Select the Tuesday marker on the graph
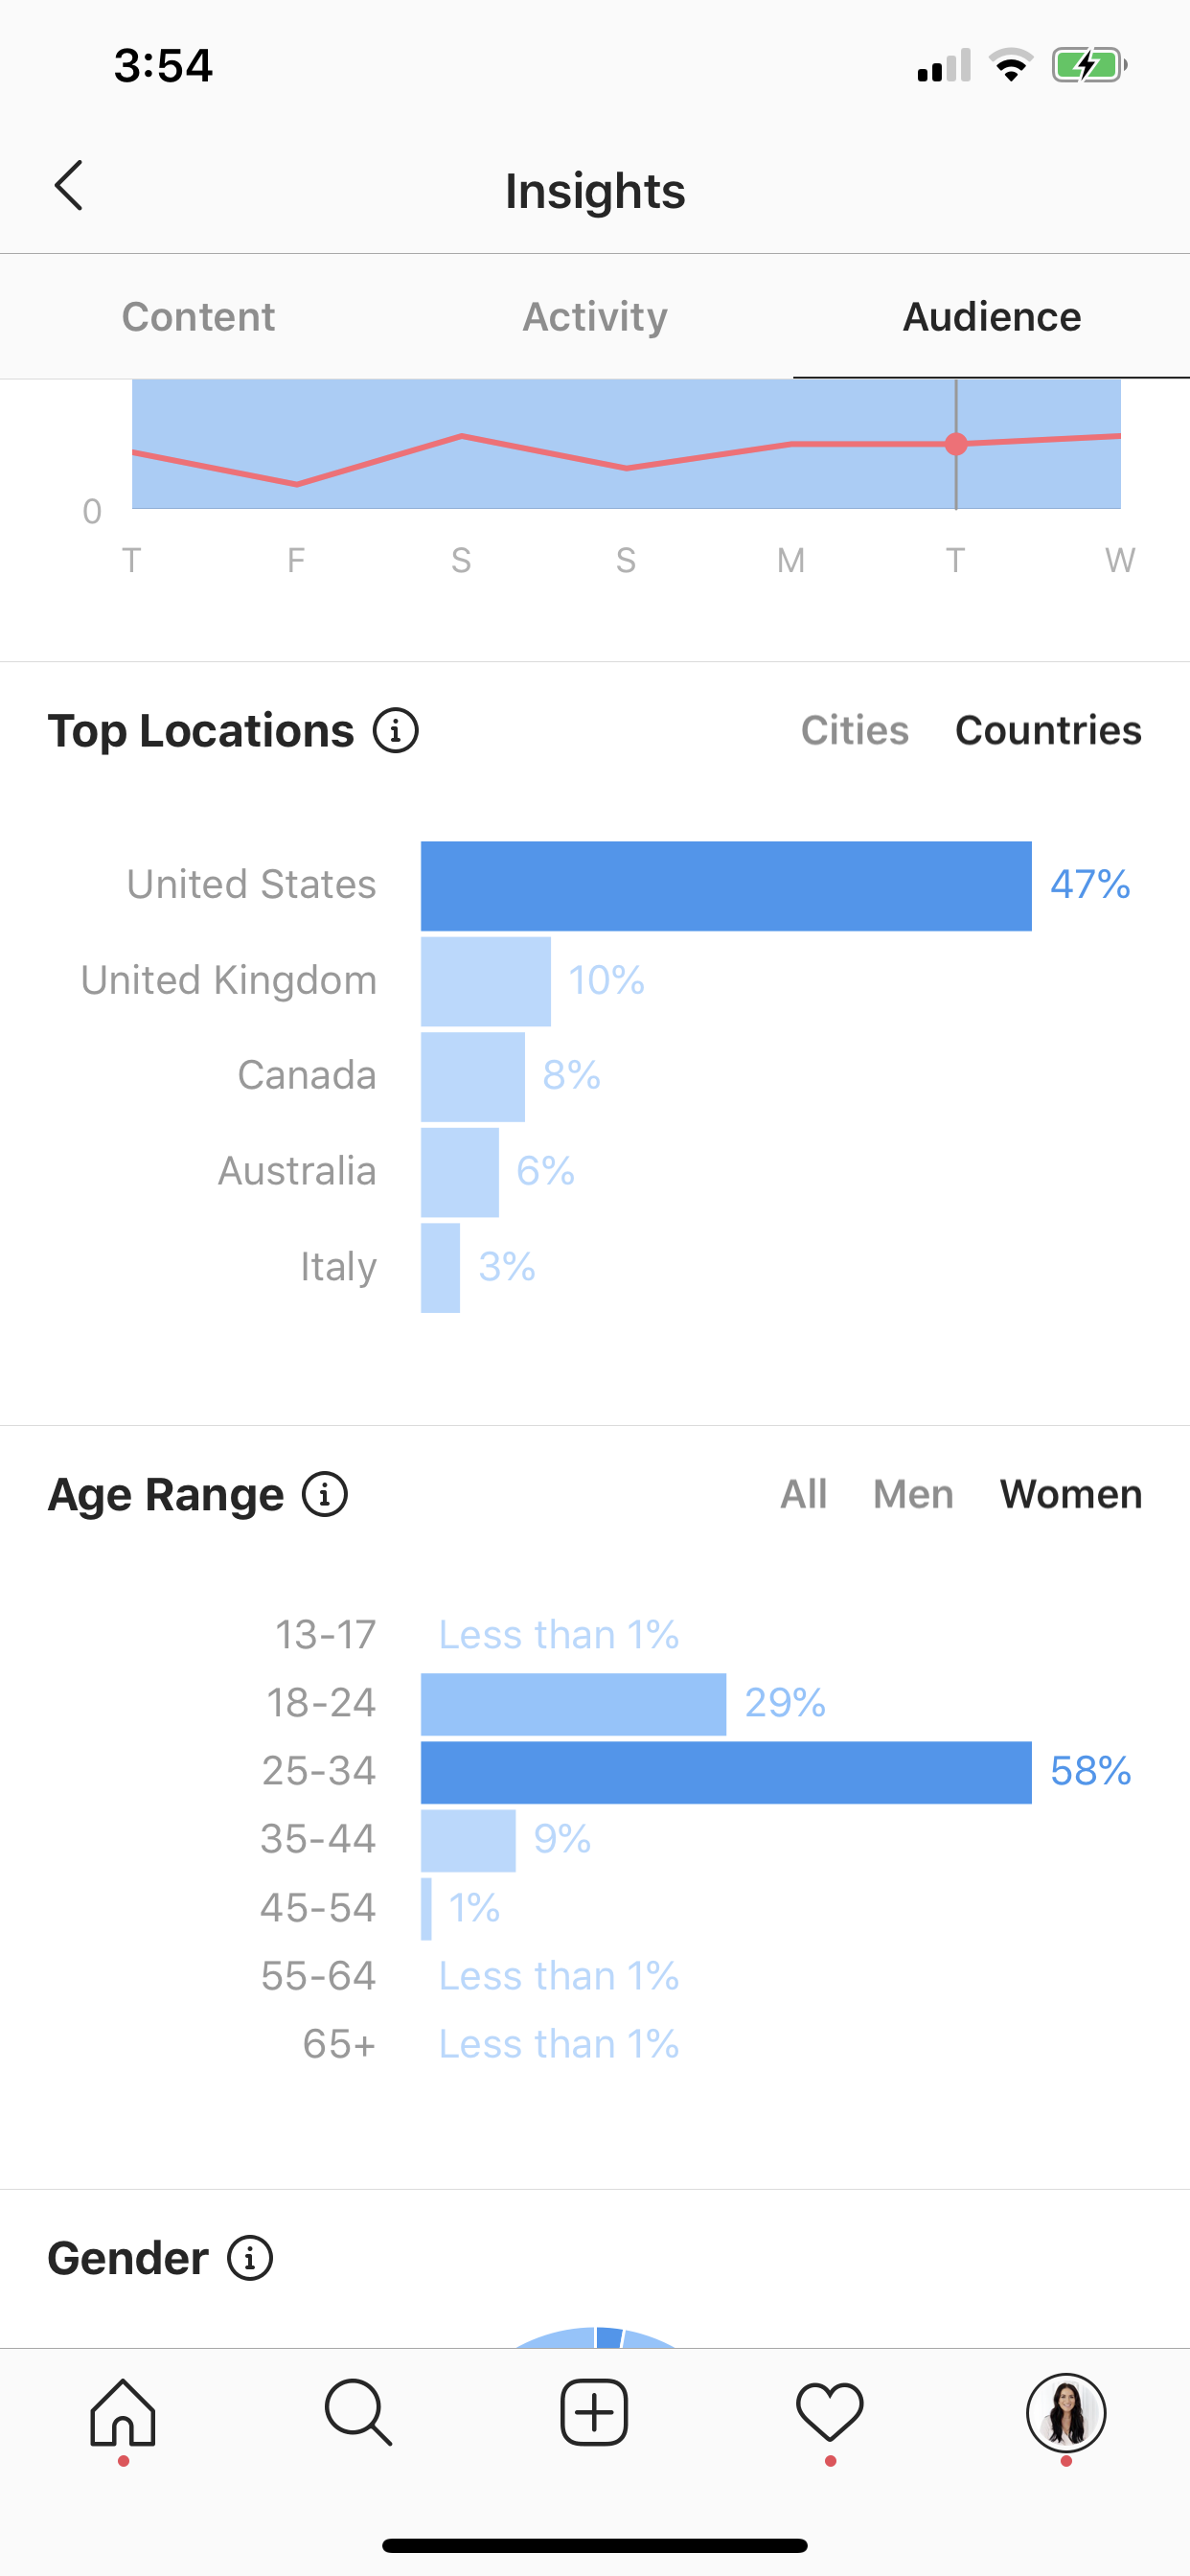1190x2576 pixels. (x=956, y=444)
